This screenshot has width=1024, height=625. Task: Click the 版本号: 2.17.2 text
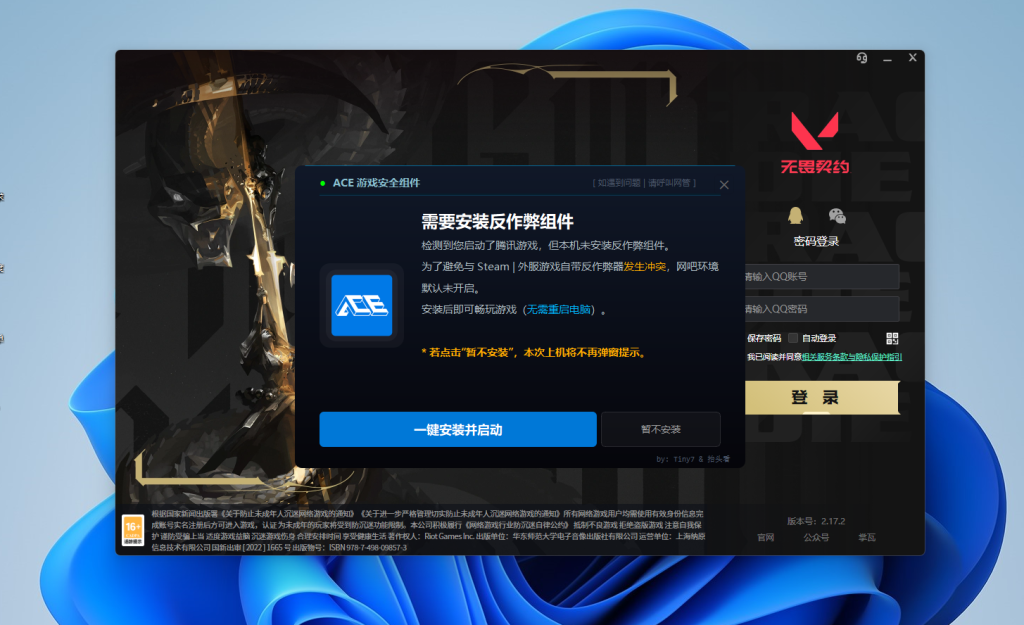coord(816,521)
